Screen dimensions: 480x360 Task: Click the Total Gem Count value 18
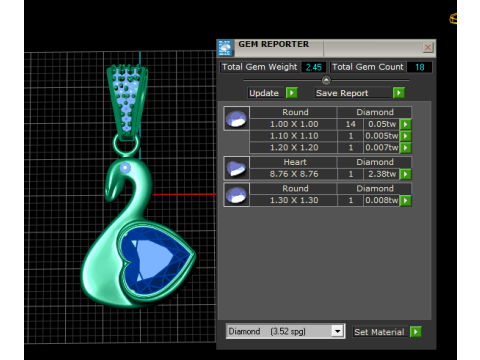tap(420, 67)
